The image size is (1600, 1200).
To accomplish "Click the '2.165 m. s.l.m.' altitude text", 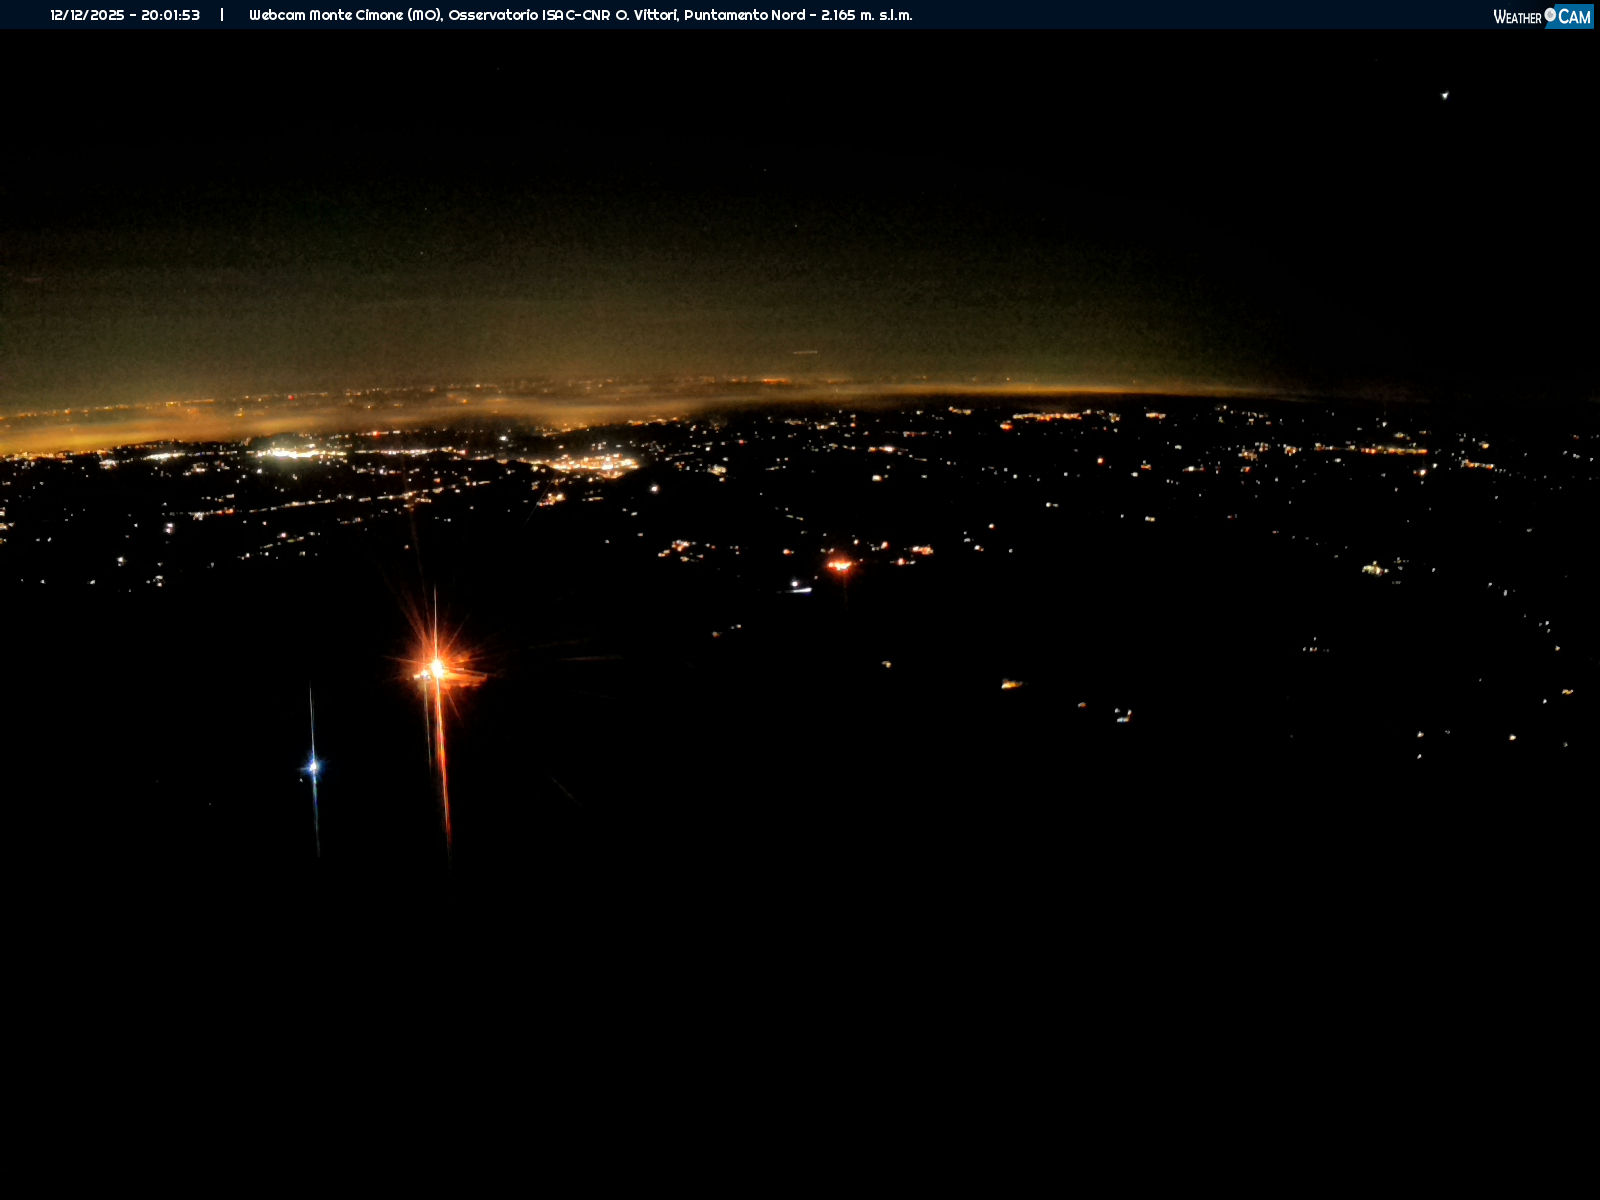I will tap(866, 15).
